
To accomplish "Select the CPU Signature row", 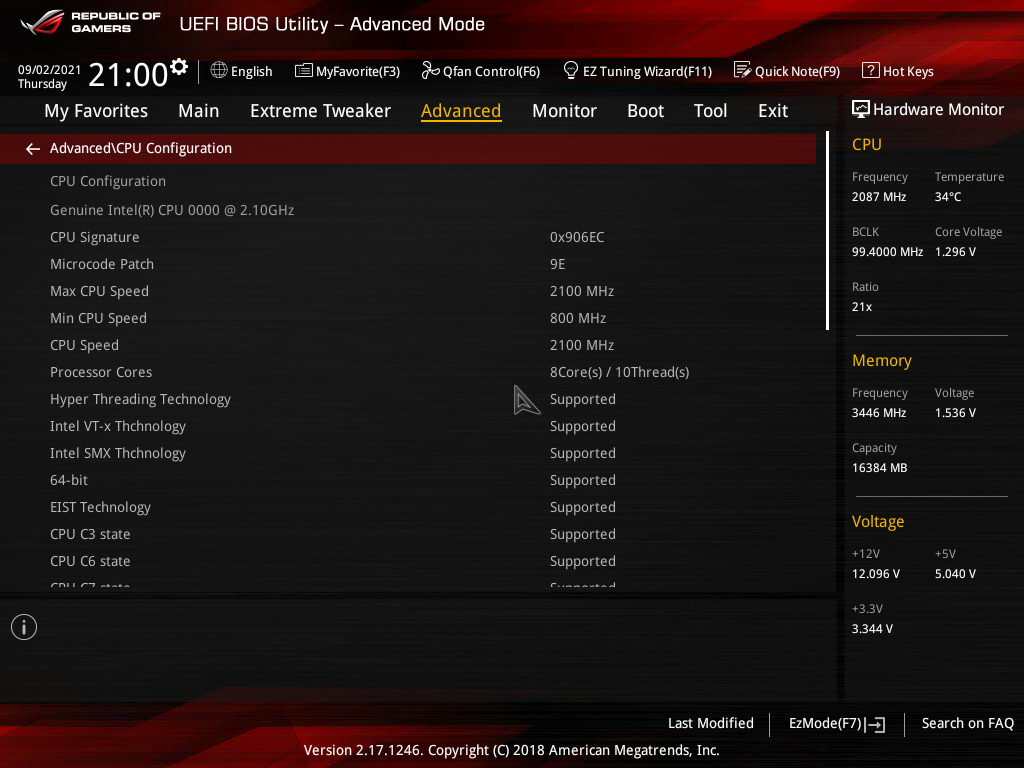I will point(408,237).
